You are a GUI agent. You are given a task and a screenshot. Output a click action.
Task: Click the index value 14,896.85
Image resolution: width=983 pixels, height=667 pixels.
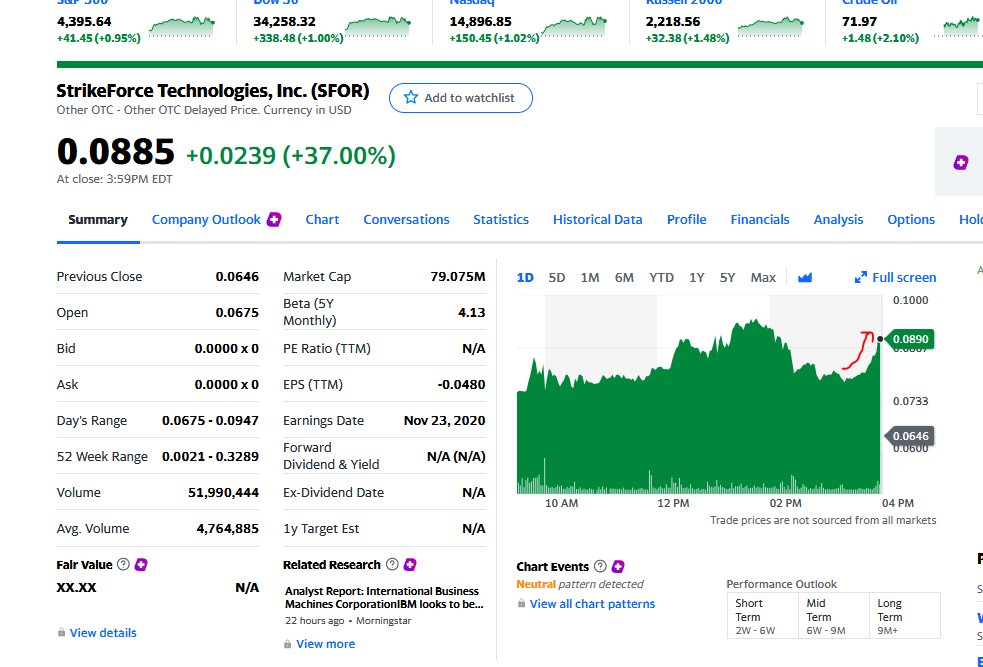click(480, 21)
